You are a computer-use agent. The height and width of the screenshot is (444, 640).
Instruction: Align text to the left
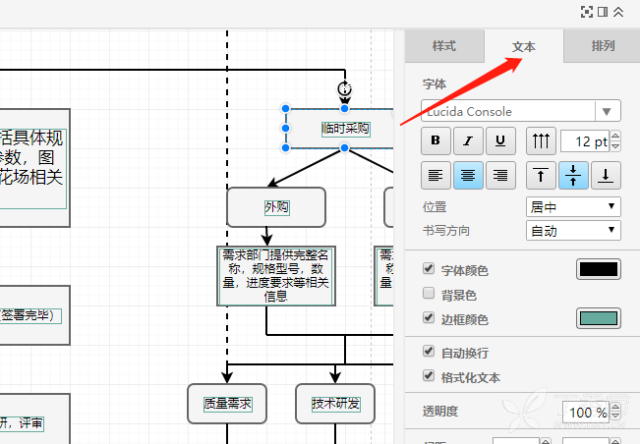pyautogui.click(x=436, y=175)
